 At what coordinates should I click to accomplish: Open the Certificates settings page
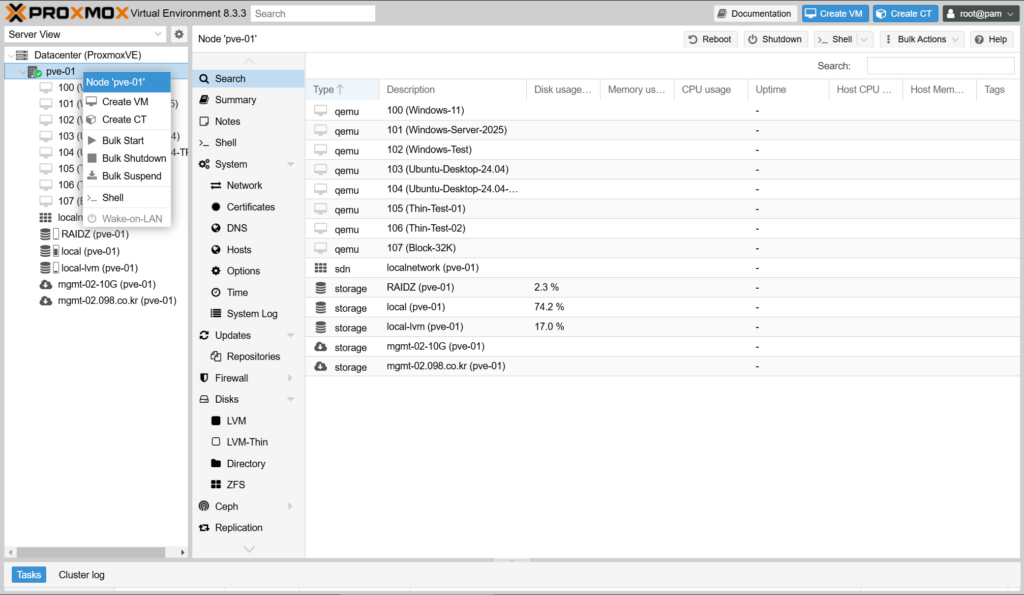pos(250,207)
